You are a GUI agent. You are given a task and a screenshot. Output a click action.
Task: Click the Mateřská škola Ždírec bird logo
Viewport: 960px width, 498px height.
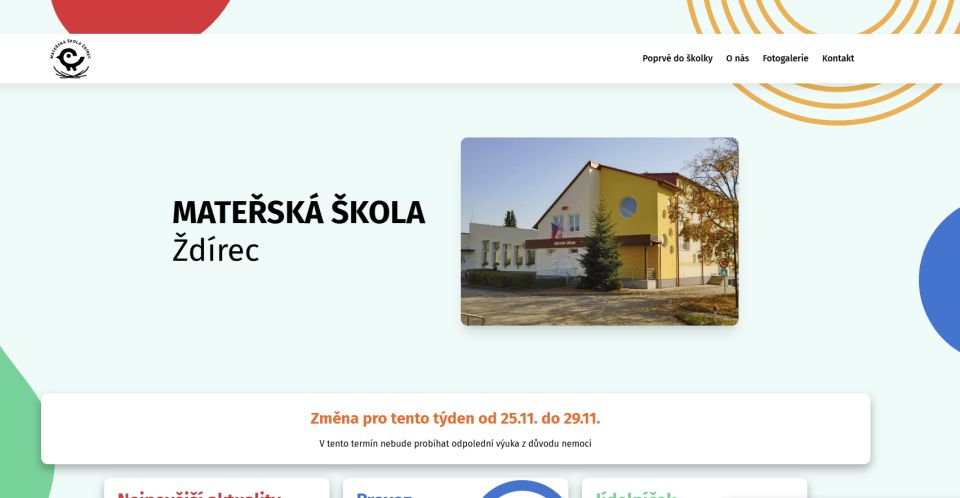pos(70,59)
